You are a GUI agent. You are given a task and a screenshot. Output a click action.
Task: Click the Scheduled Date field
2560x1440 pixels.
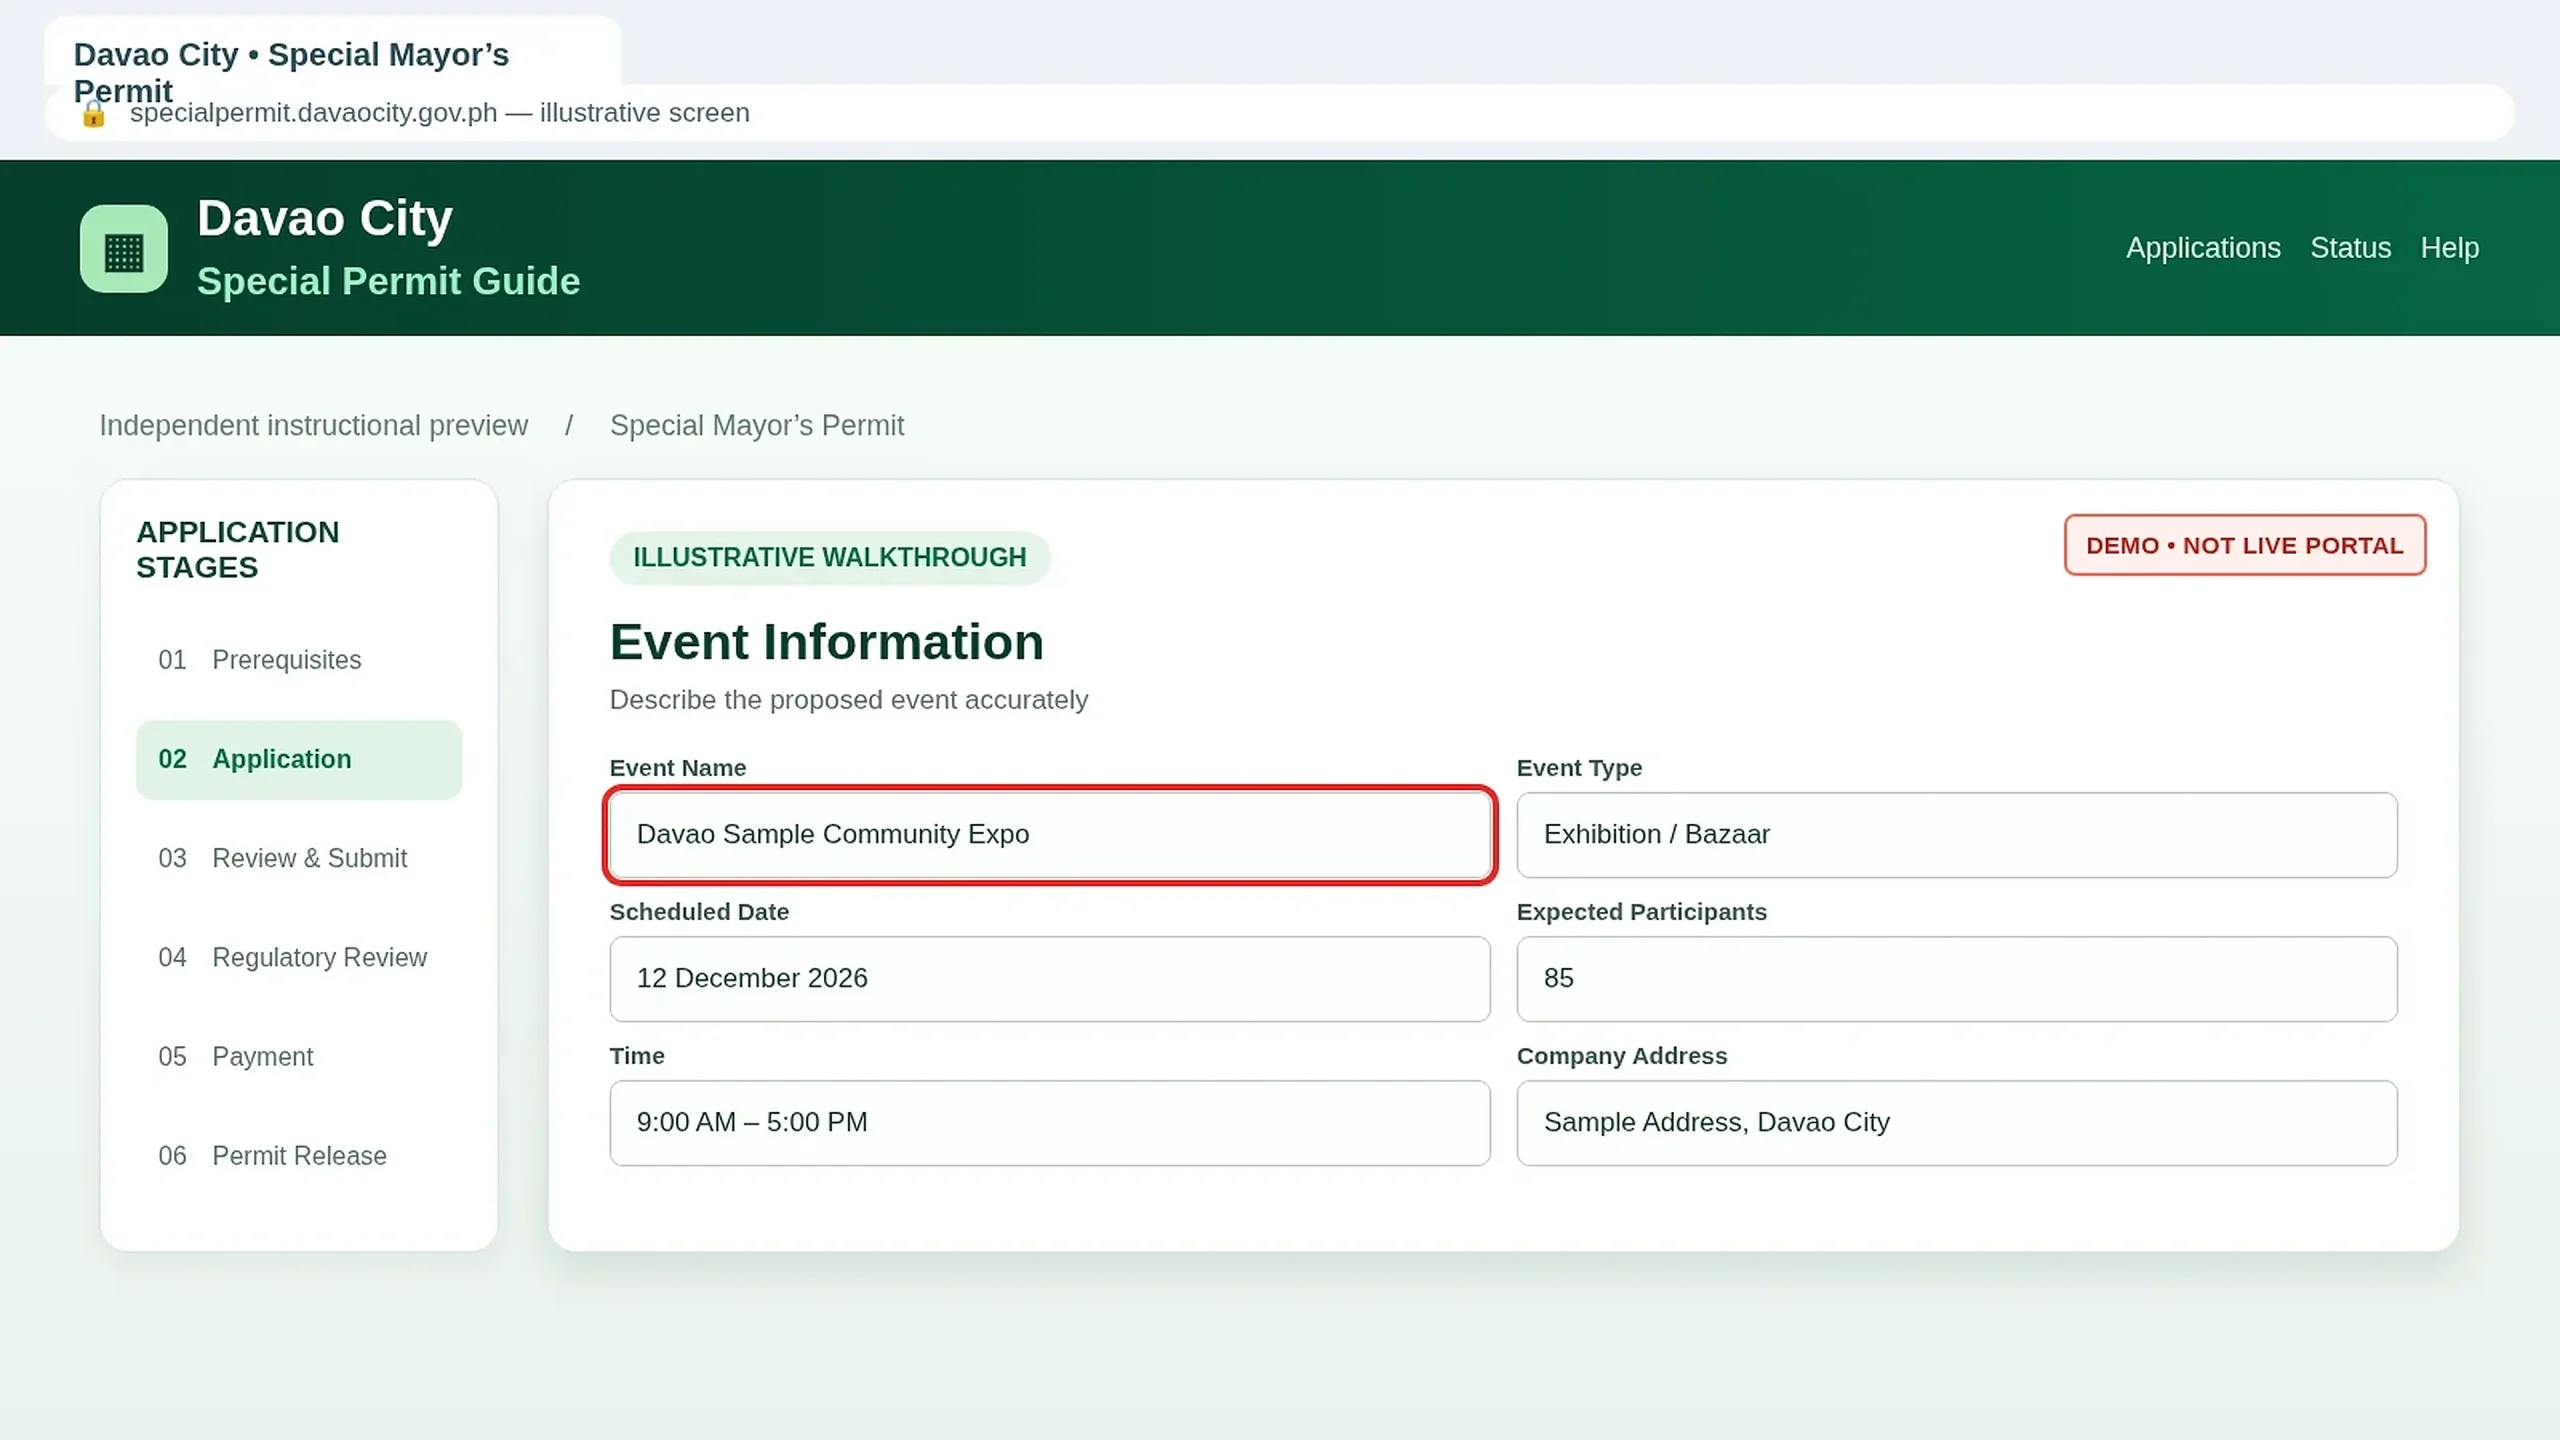(x=1050, y=979)
